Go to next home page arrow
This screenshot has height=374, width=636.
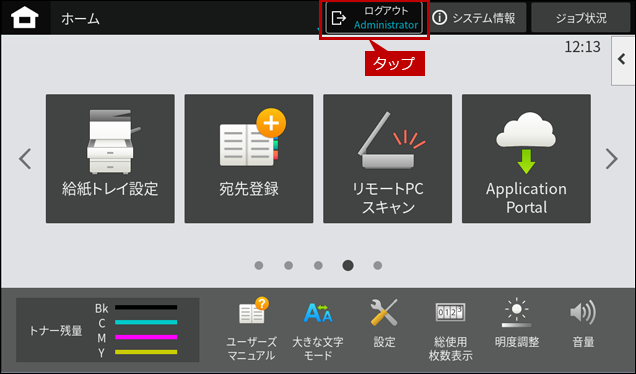[x=611, y=159]
